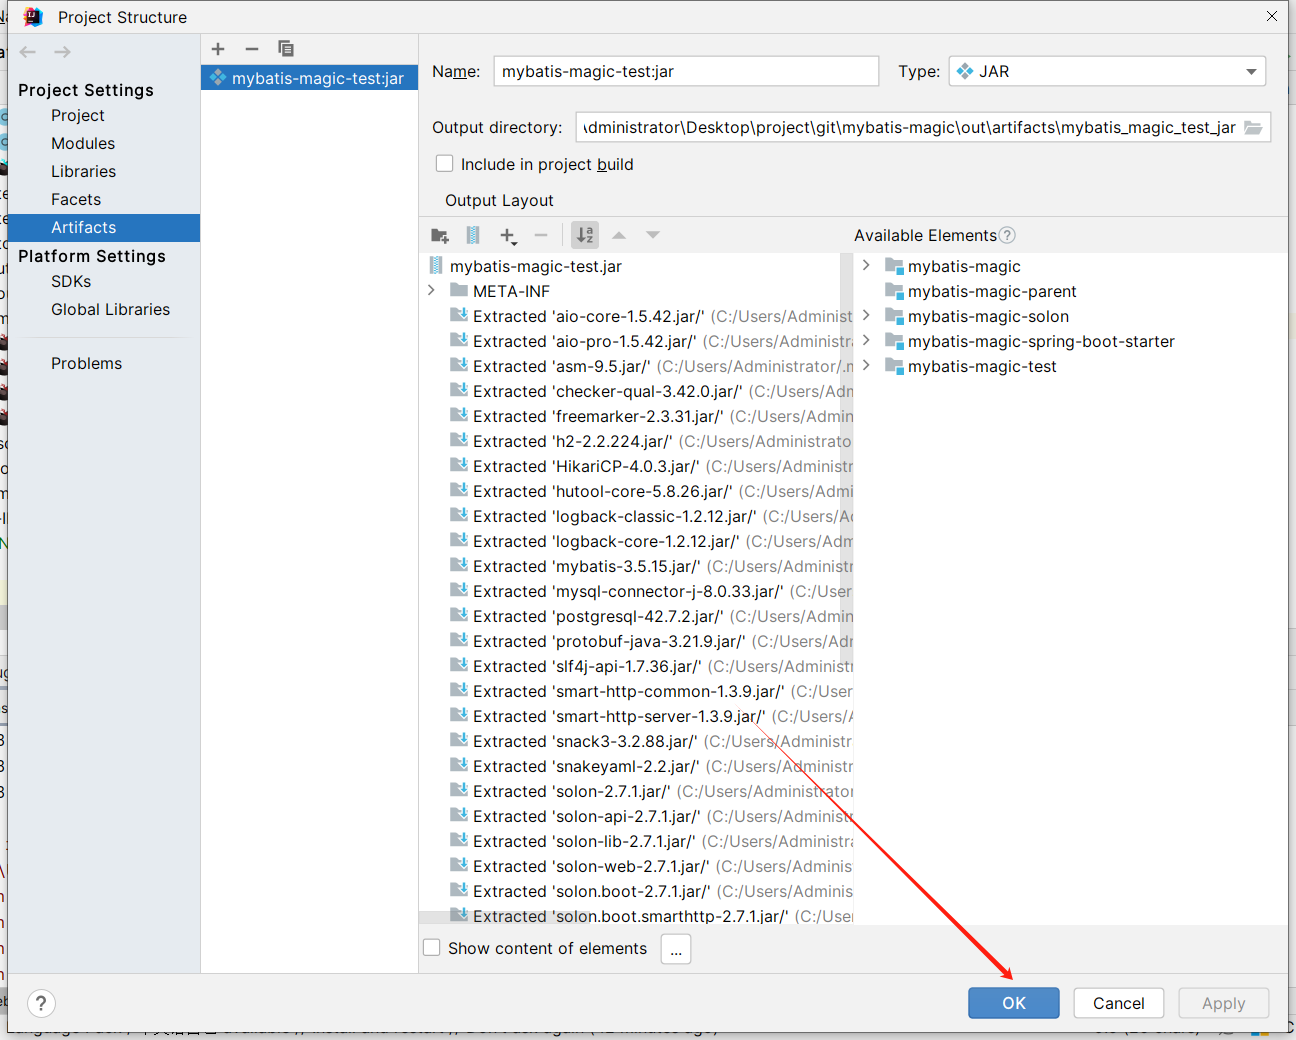Click help icon next to Available Elements
This screenshot has height=1040, width=1296.
(x=1007, y=235)
